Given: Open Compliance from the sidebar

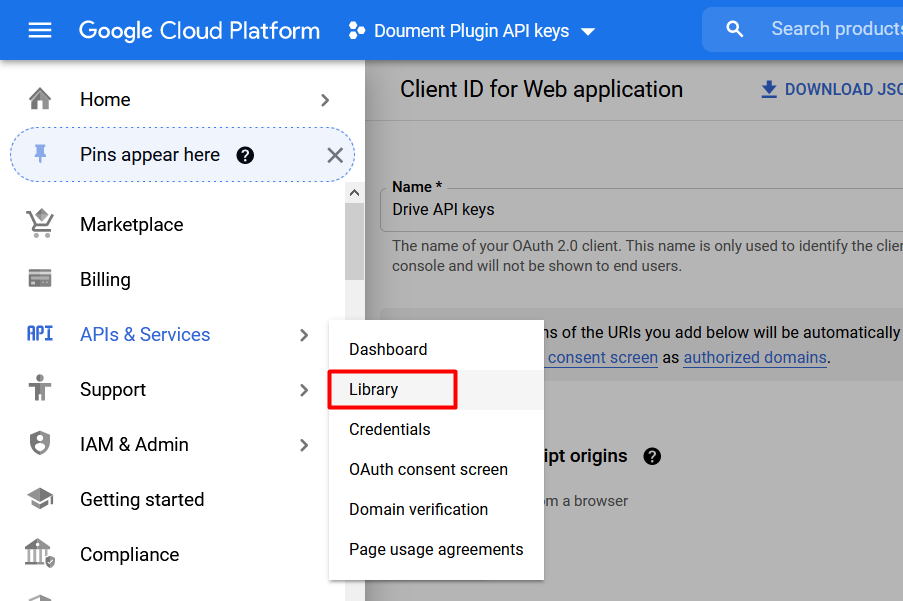Looking at the screenshot, I should [130, 554].
